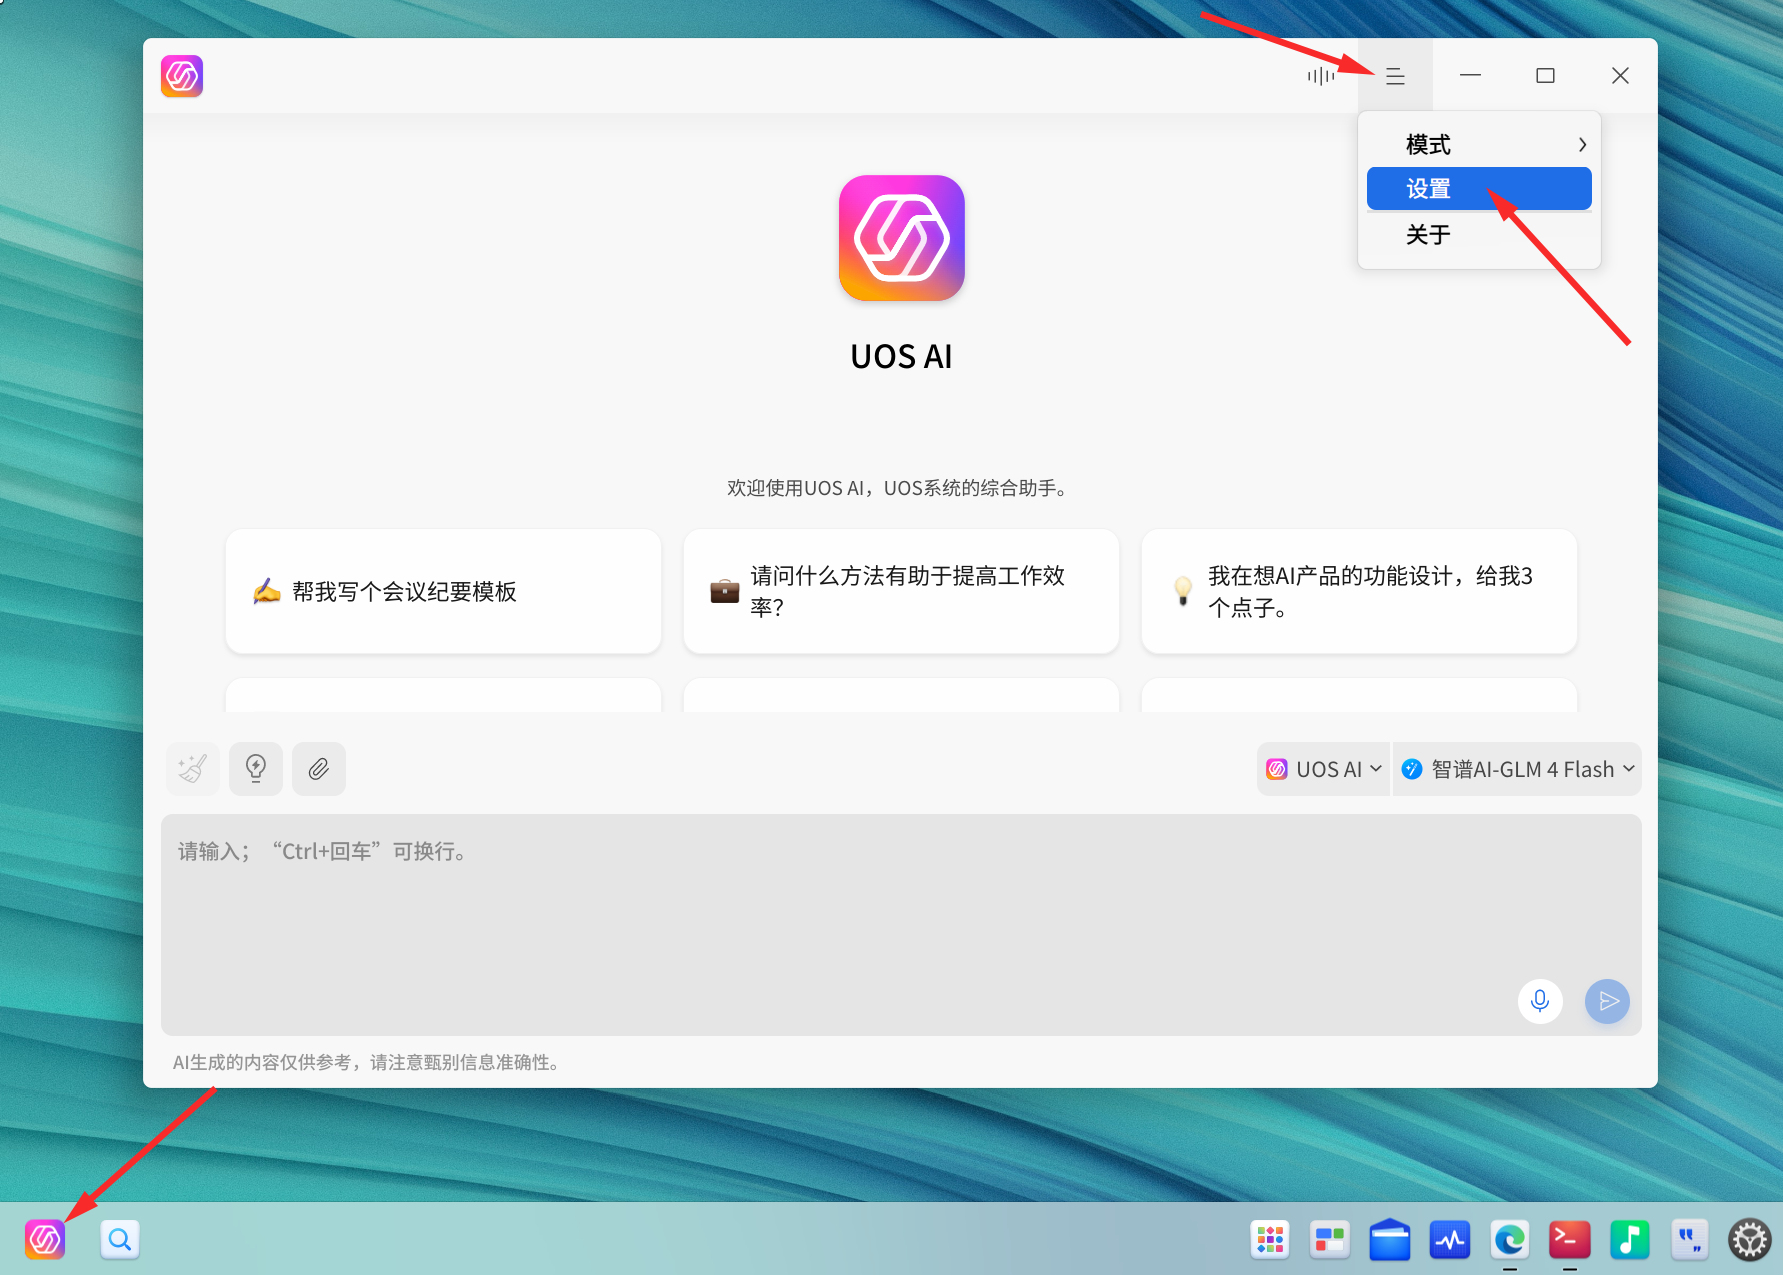The height and width of the screenshot is (1275, 1783).
Task: Maximize the UOS AI window
Action: [x=1545, y=76]
